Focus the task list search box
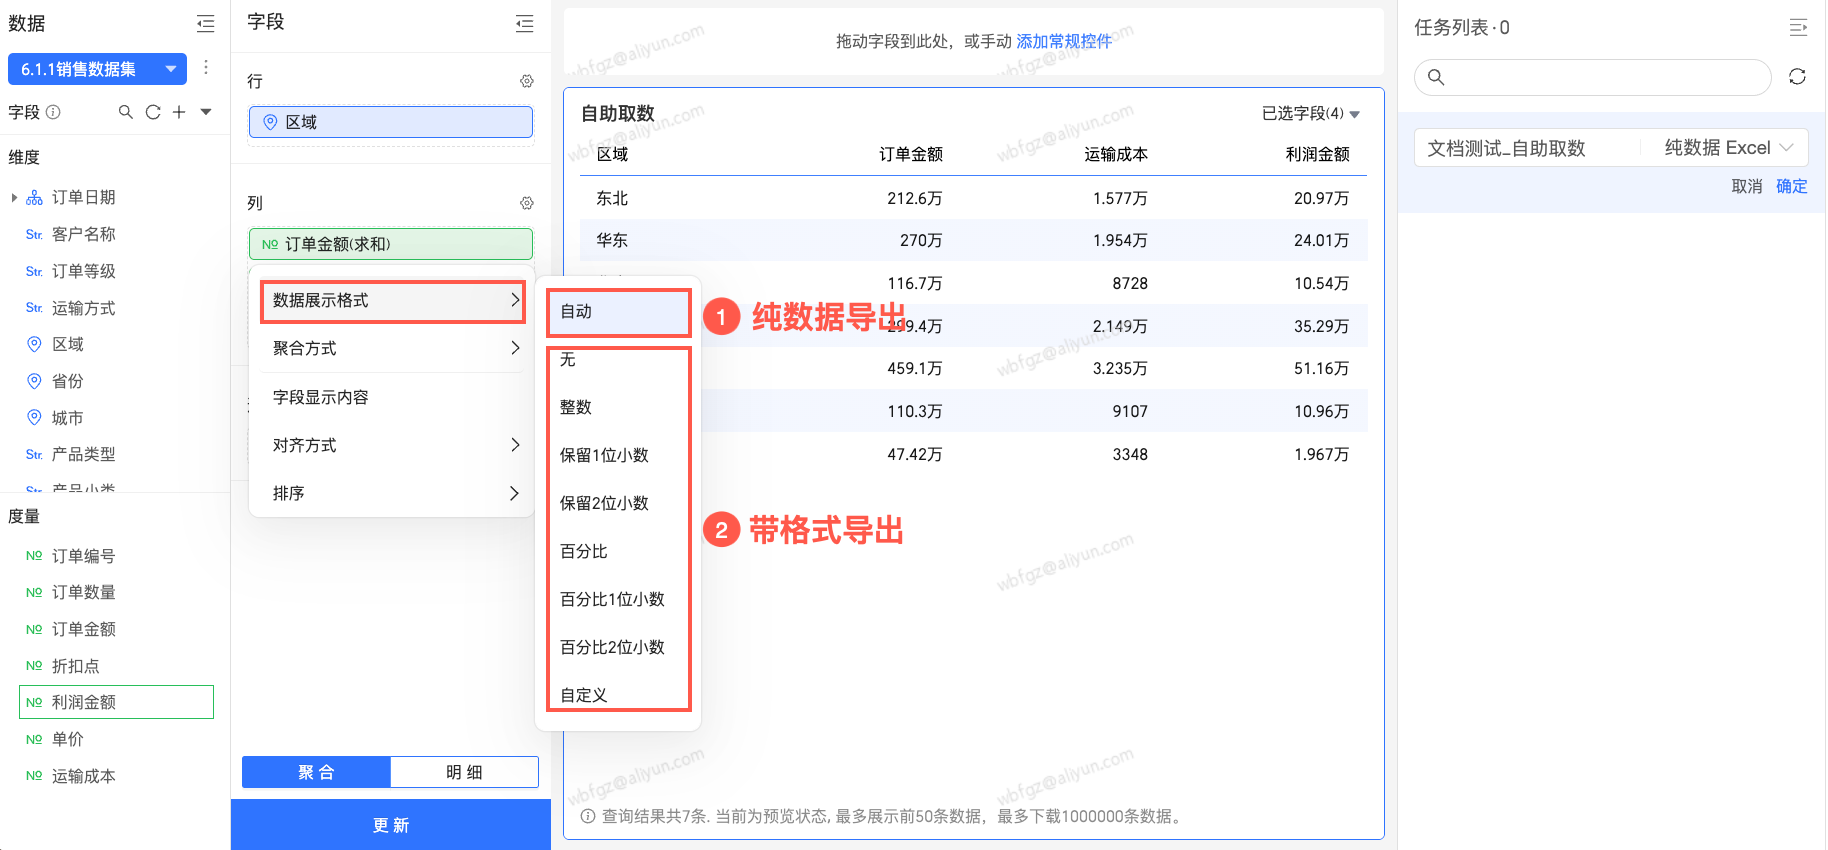 [1592, 77]
